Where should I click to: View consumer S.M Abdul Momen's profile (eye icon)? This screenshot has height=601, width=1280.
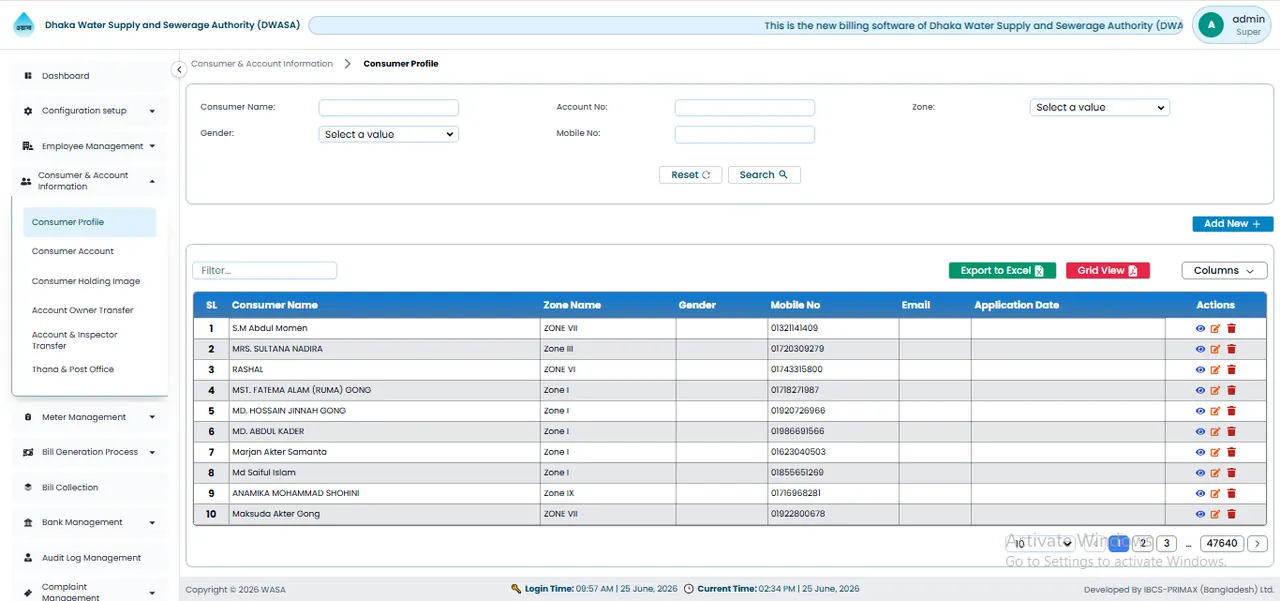pos(1200,328)
